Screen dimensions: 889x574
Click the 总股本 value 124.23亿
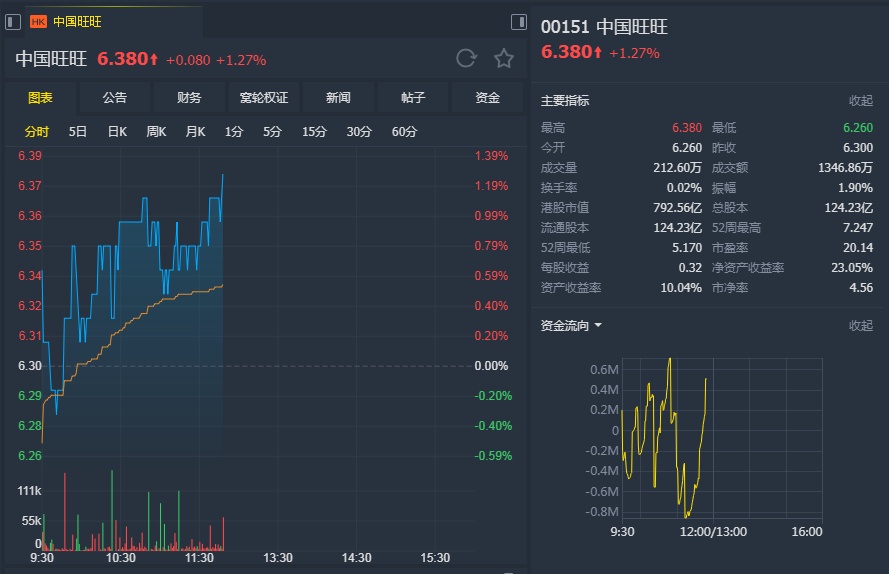coord(848,208)
